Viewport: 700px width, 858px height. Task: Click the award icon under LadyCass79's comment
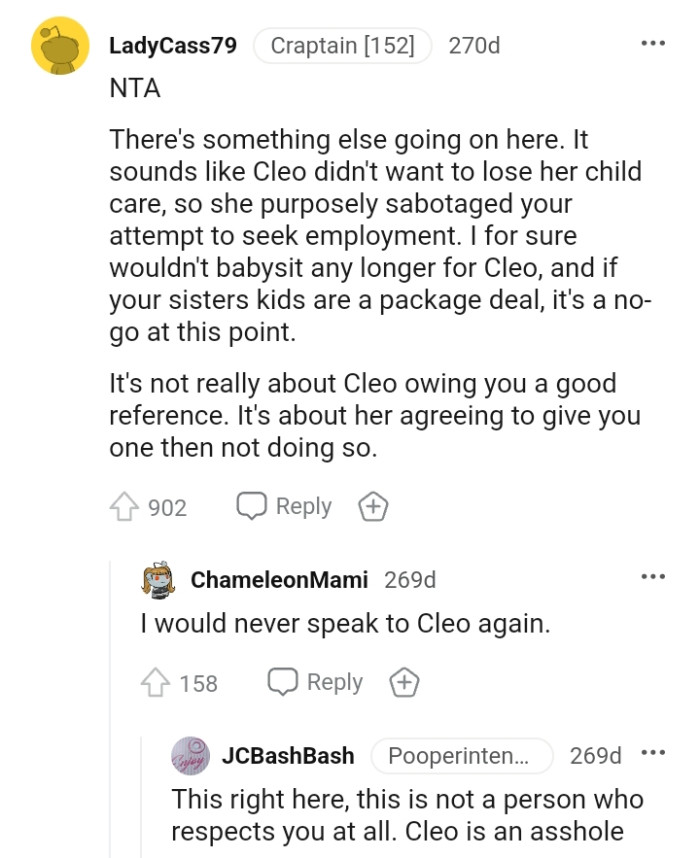[x=373, y=506]
